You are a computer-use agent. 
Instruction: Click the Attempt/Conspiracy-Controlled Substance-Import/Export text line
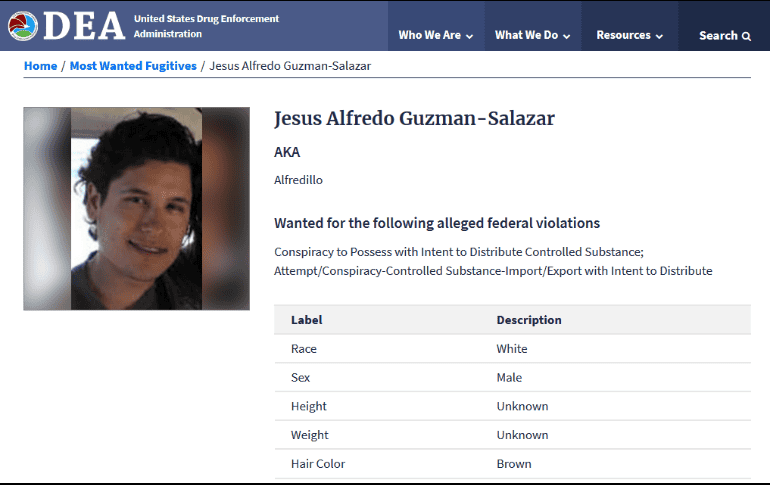(493, 271)
